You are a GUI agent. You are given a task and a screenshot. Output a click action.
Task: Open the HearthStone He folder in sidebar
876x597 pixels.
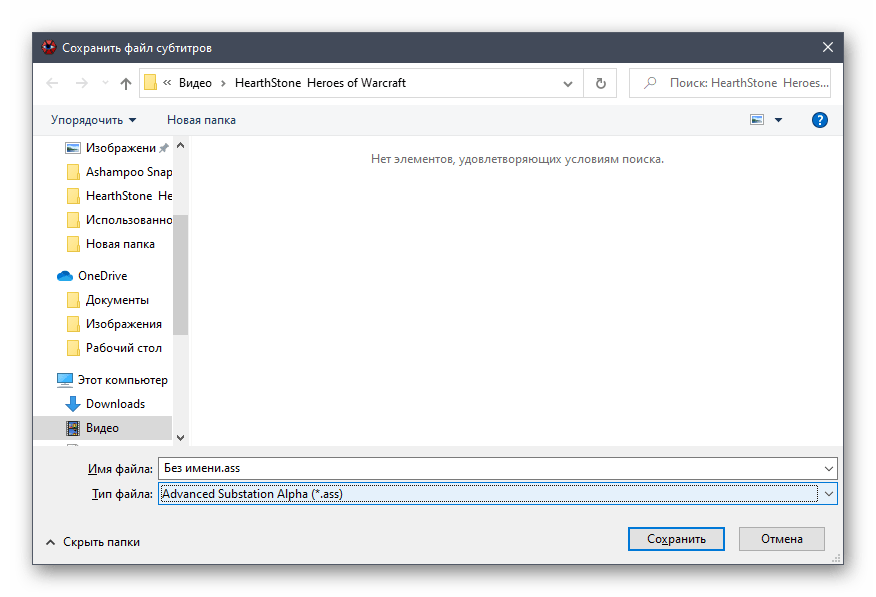[x=118, y=196]
